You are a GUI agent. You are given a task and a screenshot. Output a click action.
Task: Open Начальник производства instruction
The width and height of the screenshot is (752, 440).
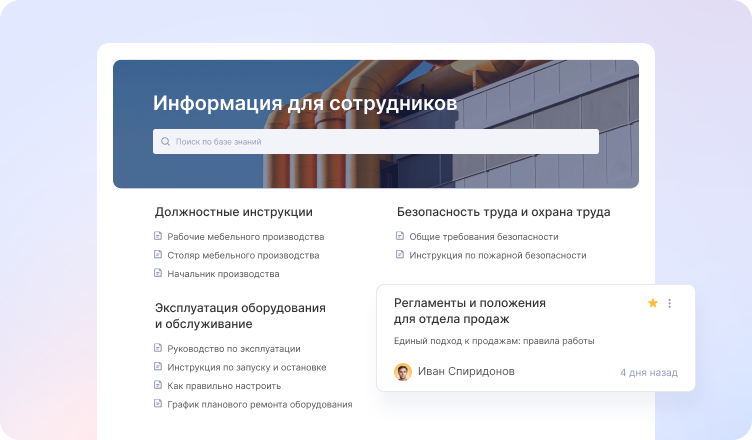[223, 273]
